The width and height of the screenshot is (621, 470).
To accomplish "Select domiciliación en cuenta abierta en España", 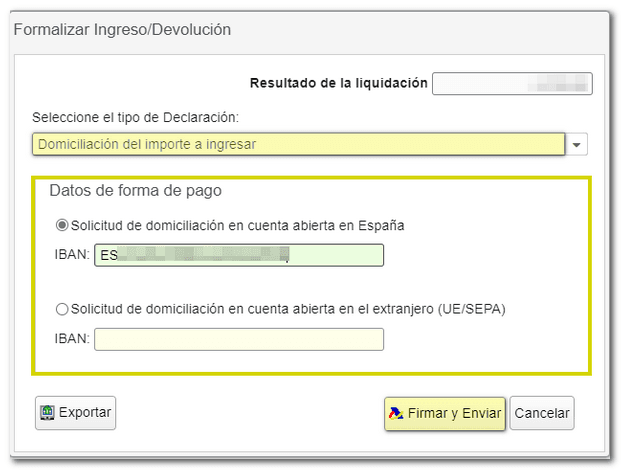I will pyautogui.click(x=62, y=225).
